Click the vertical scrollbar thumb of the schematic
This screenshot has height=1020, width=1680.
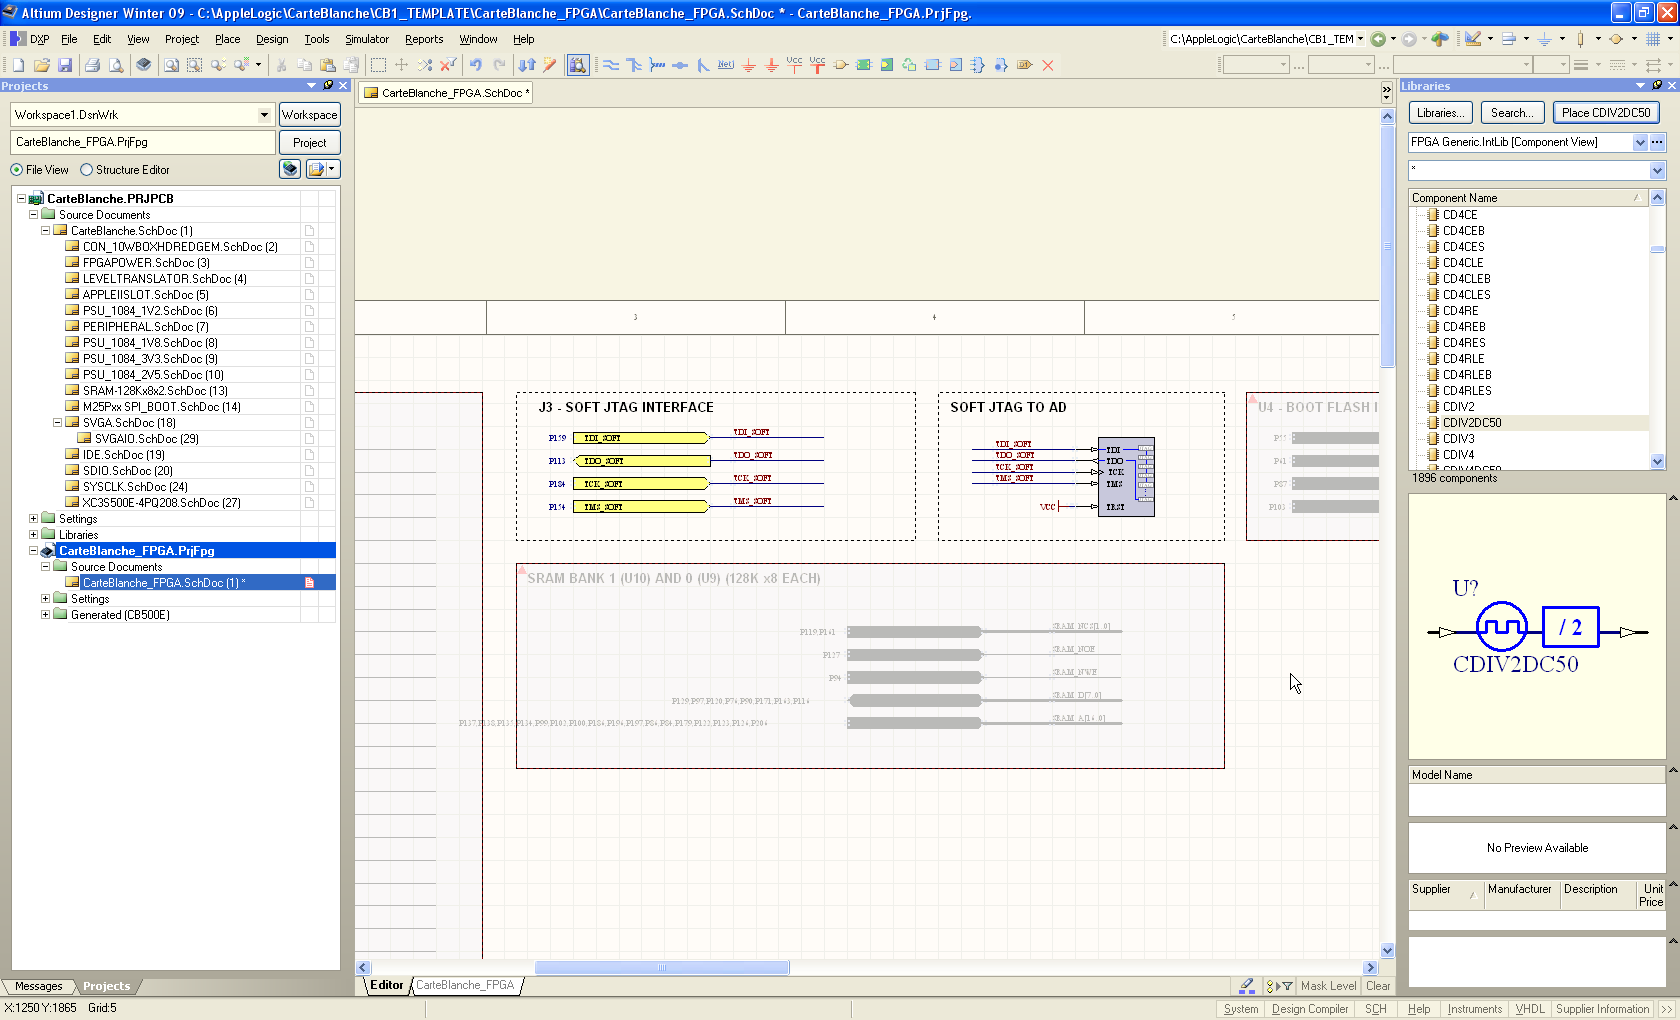[1387, 245]
